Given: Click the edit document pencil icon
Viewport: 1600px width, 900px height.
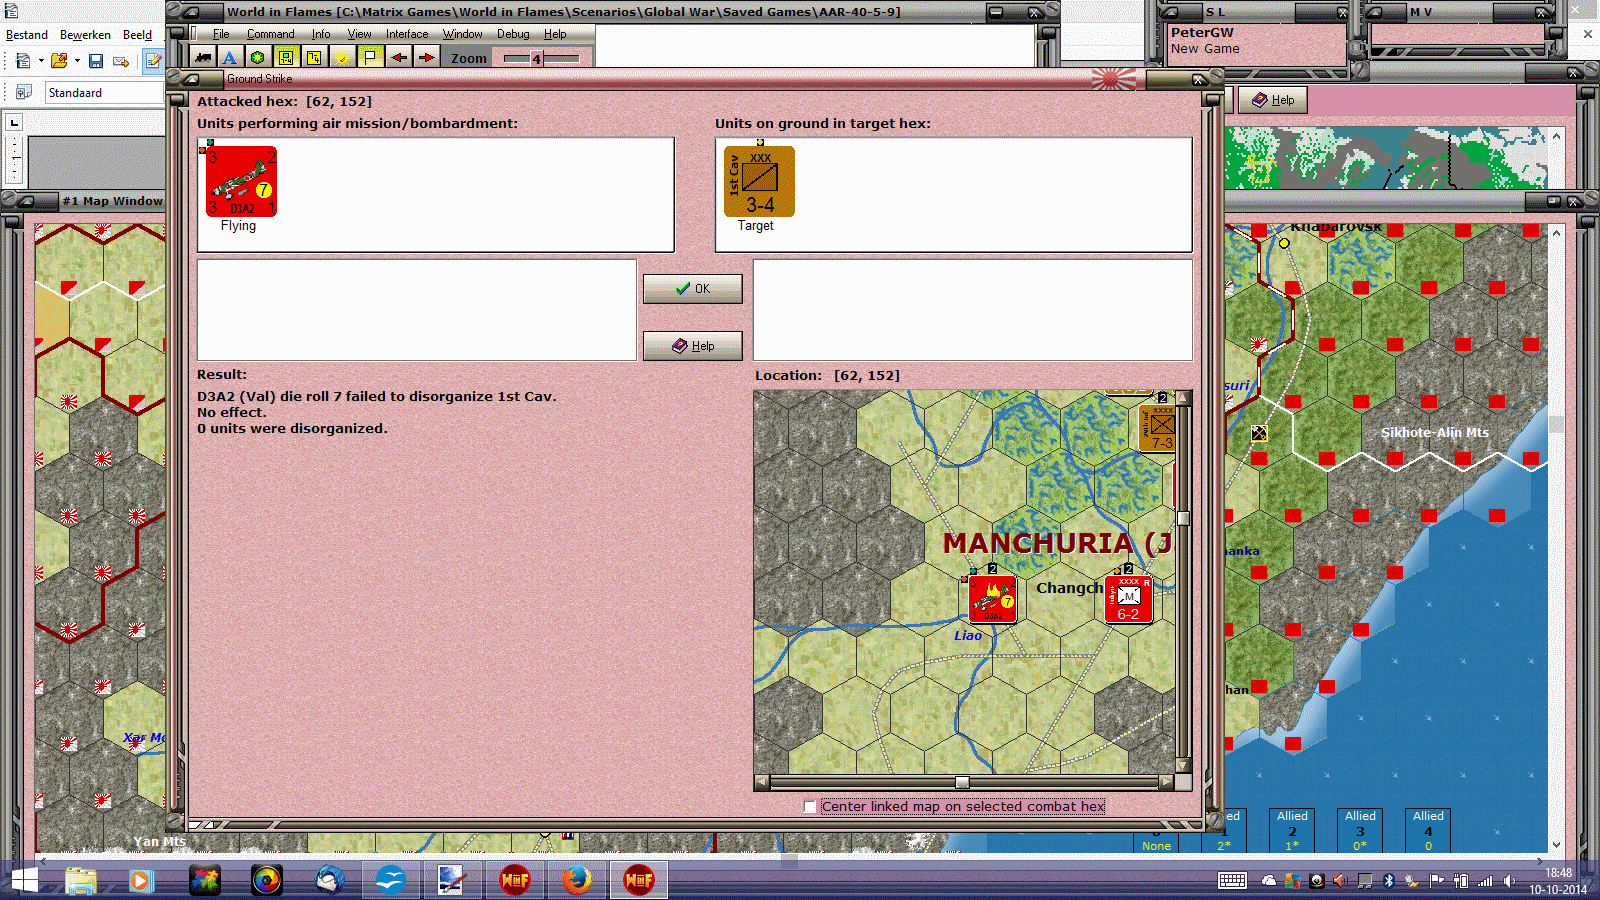Looking at the screenshot, I should [x=153, y=61].
